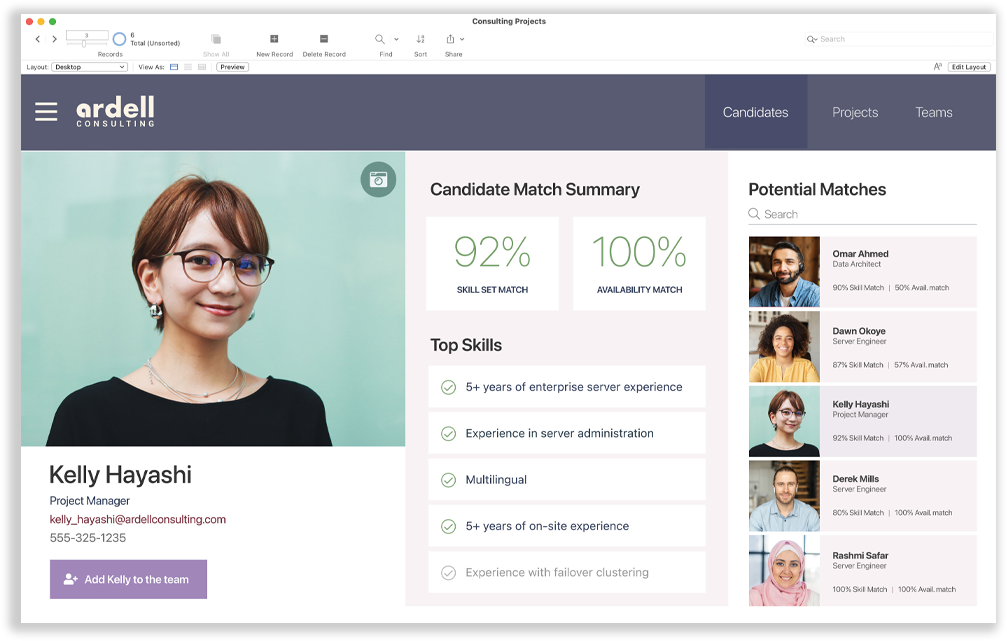Toggle the Multilingual skill checkmark
This screenshot has height=641, width=1007.
(x=447, y=479)
